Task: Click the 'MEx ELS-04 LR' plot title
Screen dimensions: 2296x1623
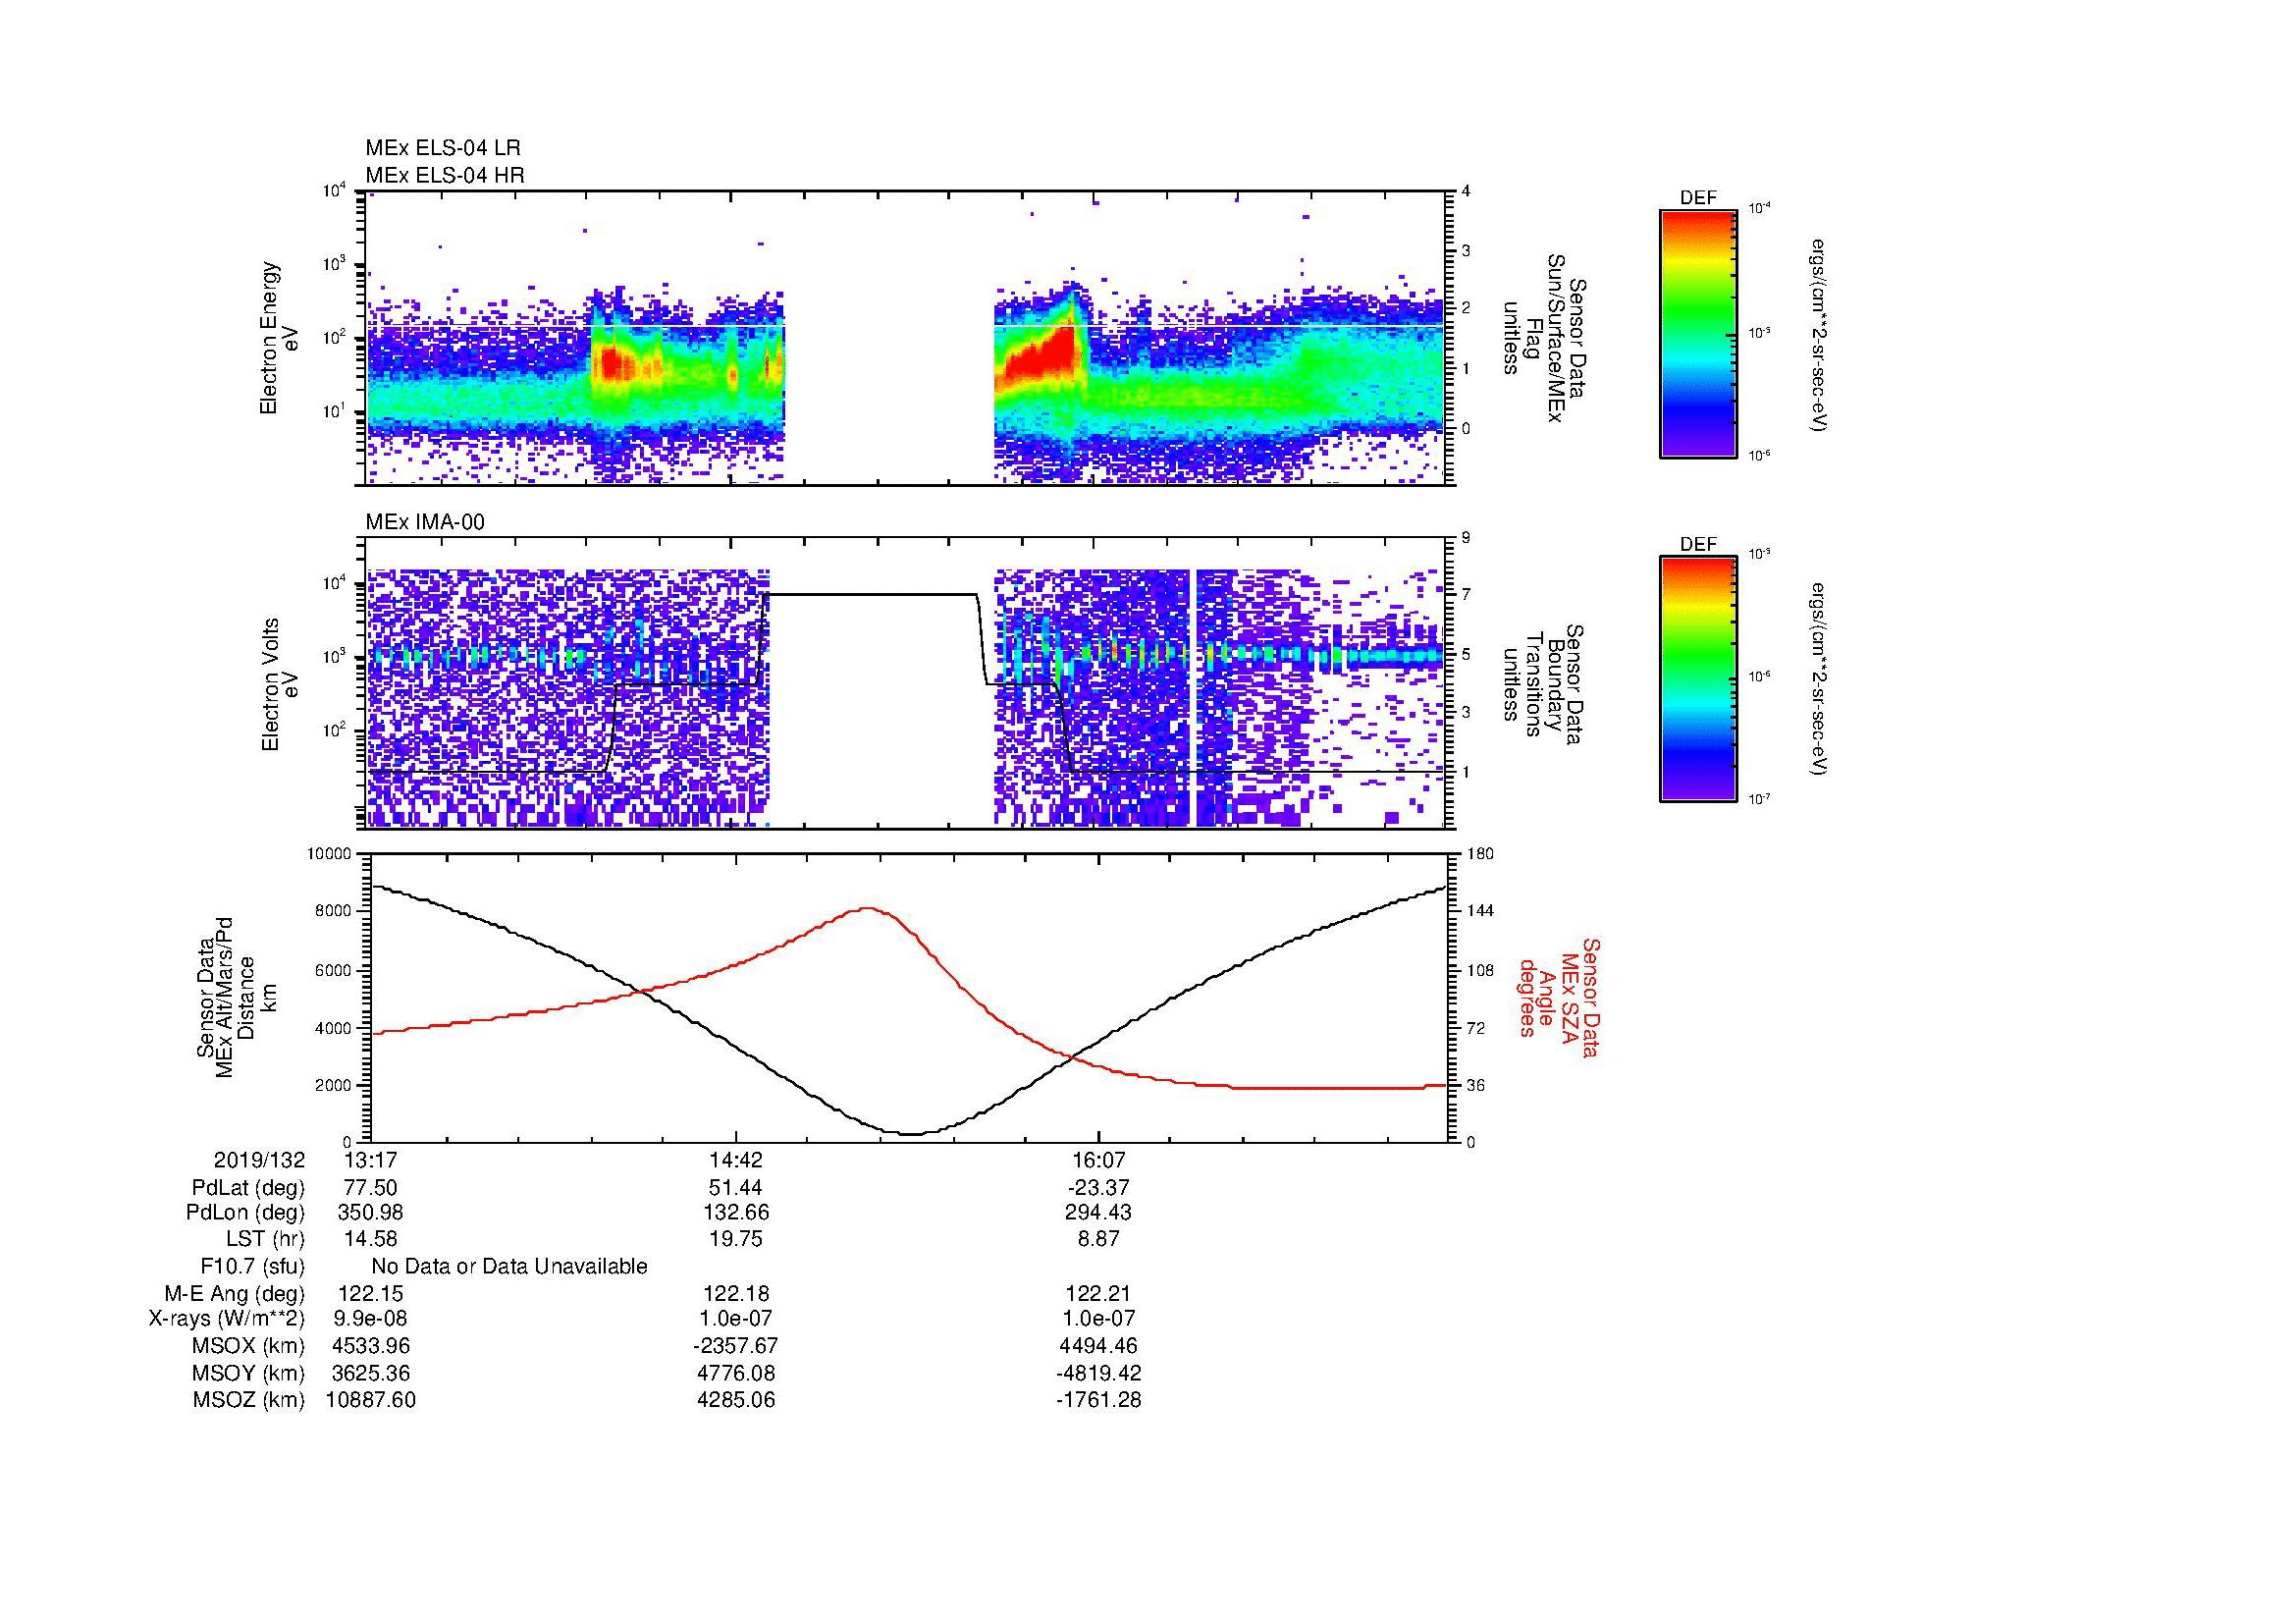Action: click(x=443, y=148)
